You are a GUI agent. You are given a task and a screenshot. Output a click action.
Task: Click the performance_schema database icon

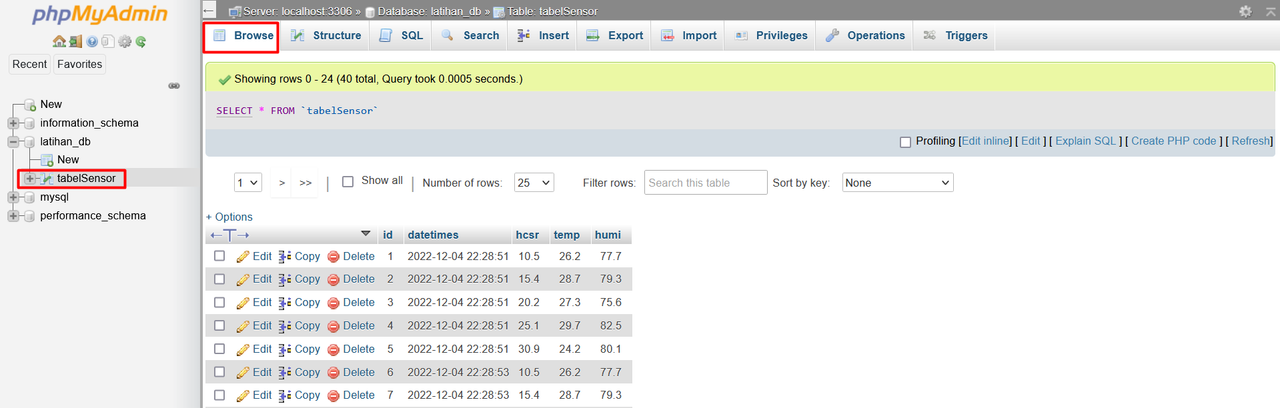pyautogui.click(x=29, y=216)
